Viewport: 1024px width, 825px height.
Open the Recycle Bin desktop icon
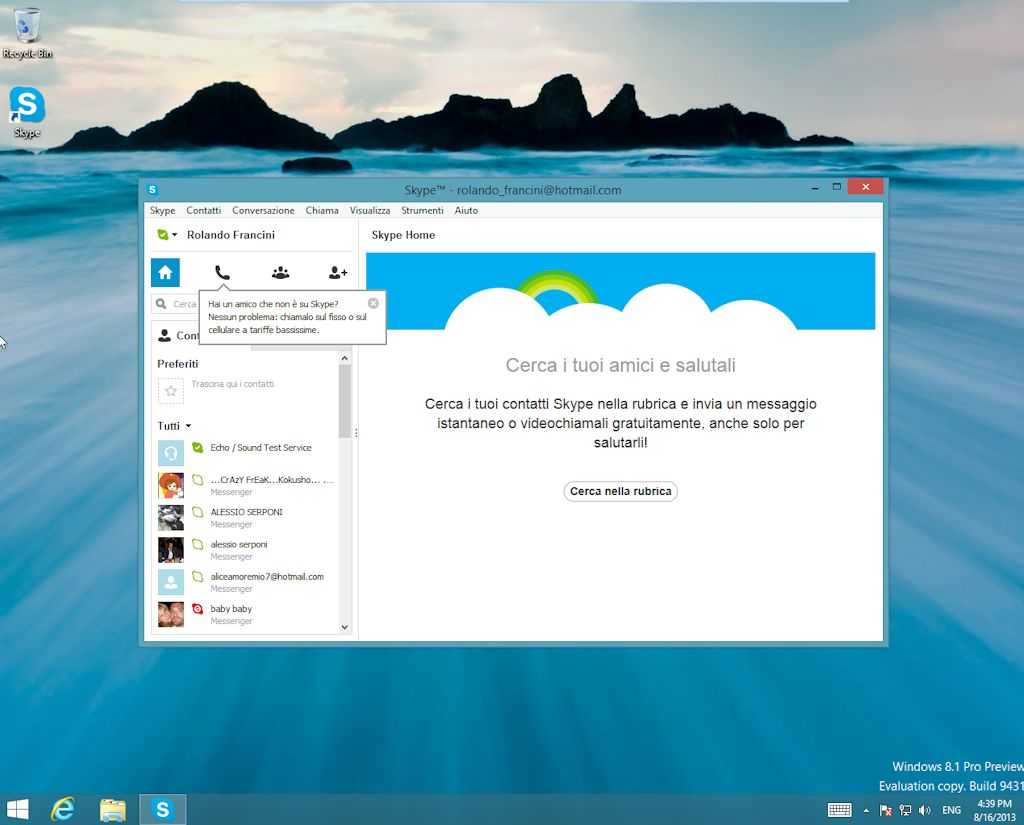click(27, 33)
